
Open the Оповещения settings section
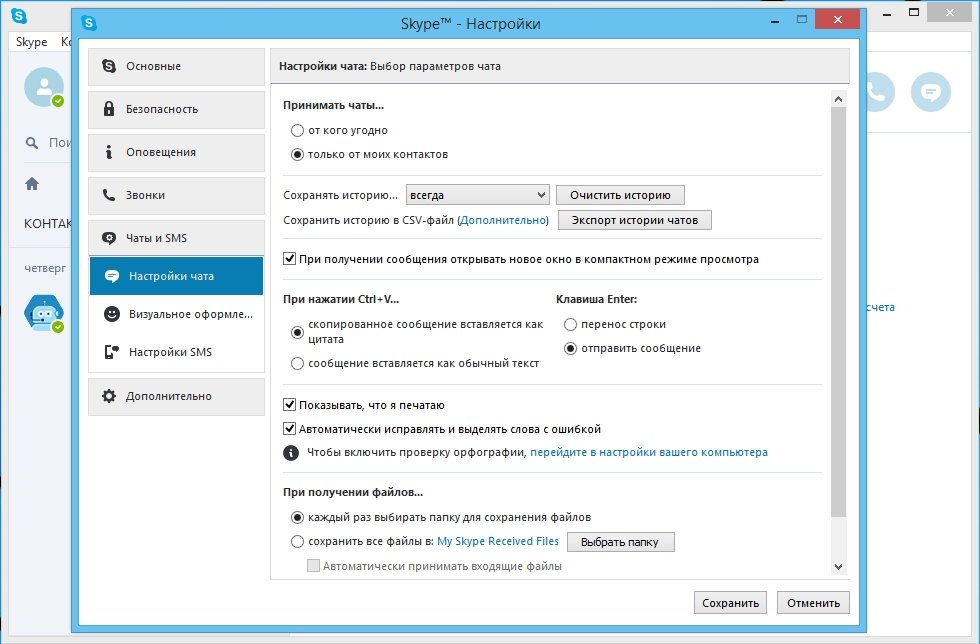coord(176,153)
